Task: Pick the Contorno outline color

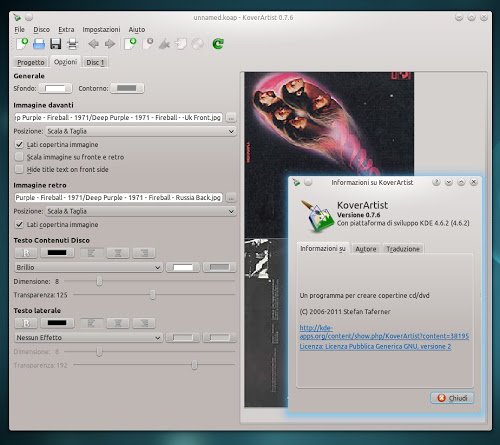Action: coord(127,88)
